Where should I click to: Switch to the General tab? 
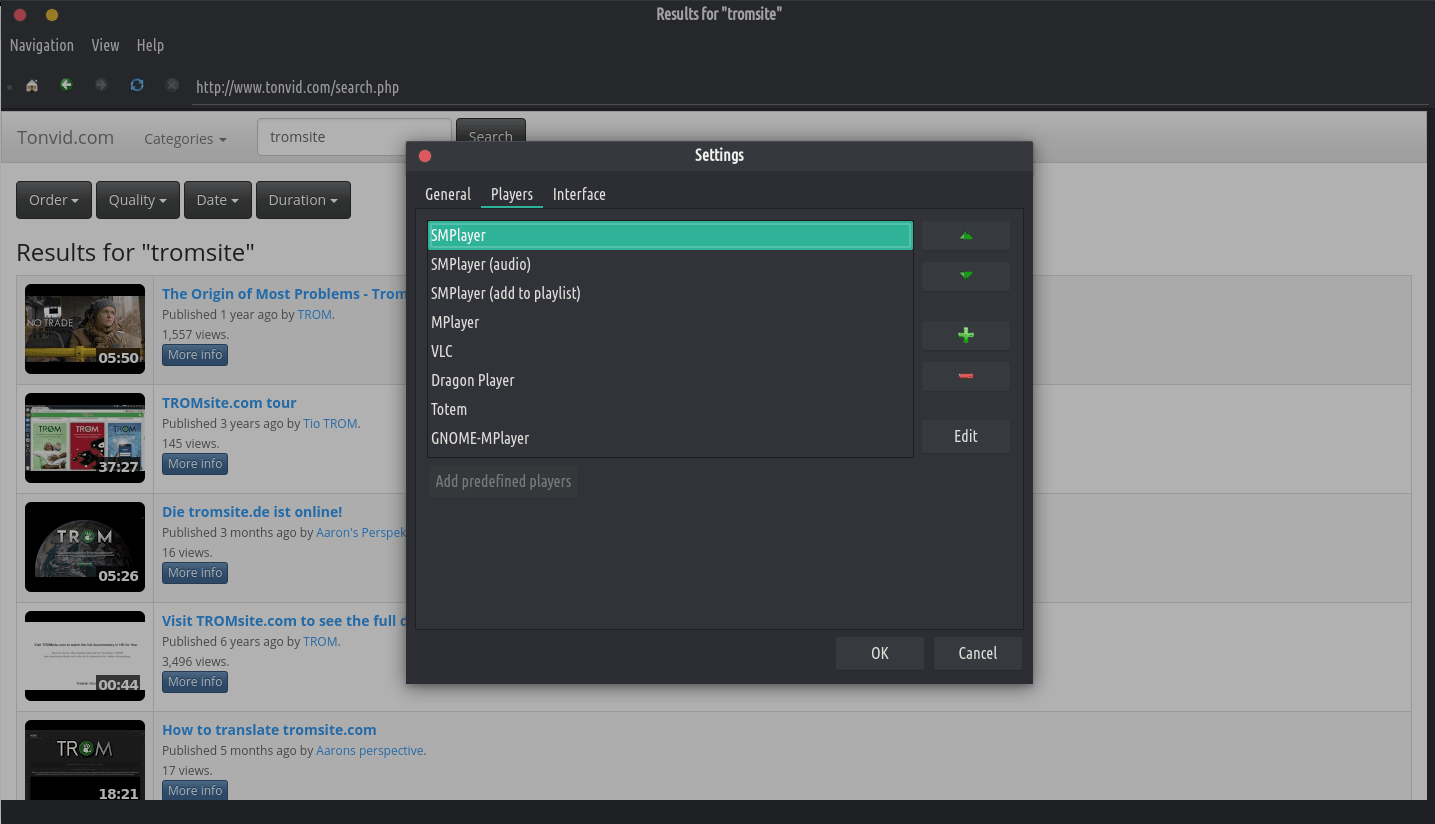[448, 194]
